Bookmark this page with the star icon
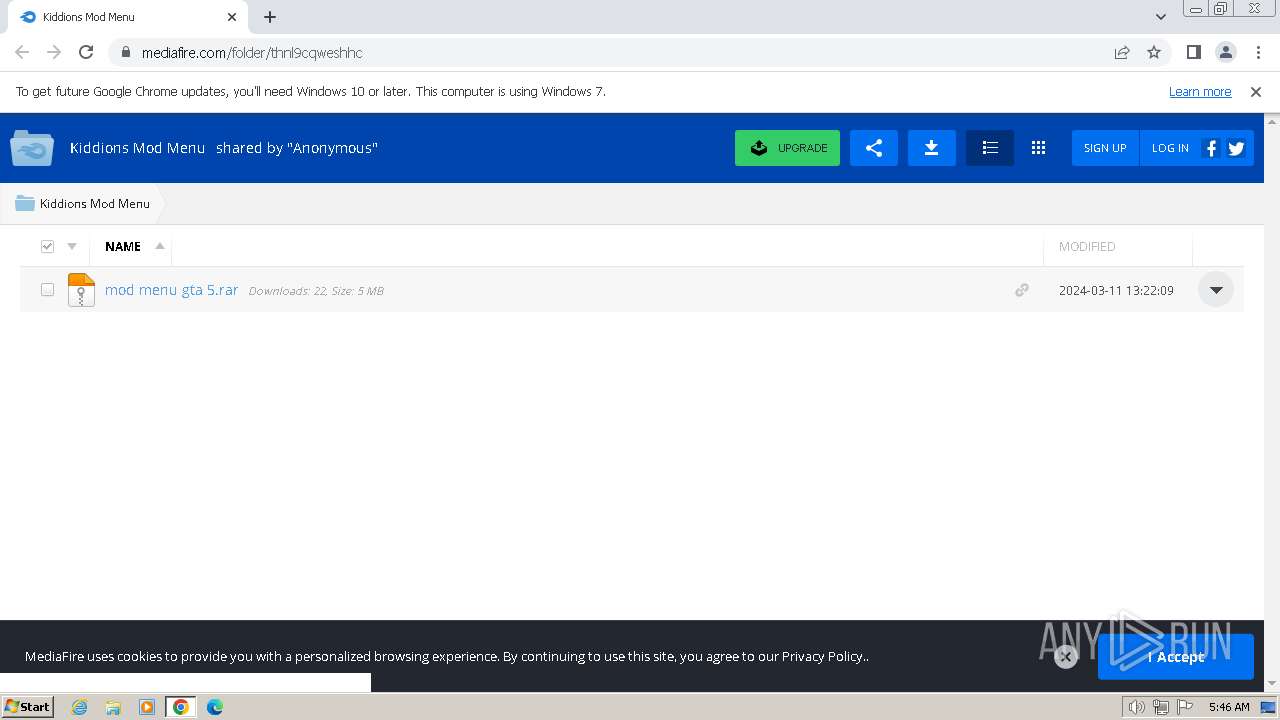The height and width of the screenshot is (720, 1280). [x=1154, y=52]
